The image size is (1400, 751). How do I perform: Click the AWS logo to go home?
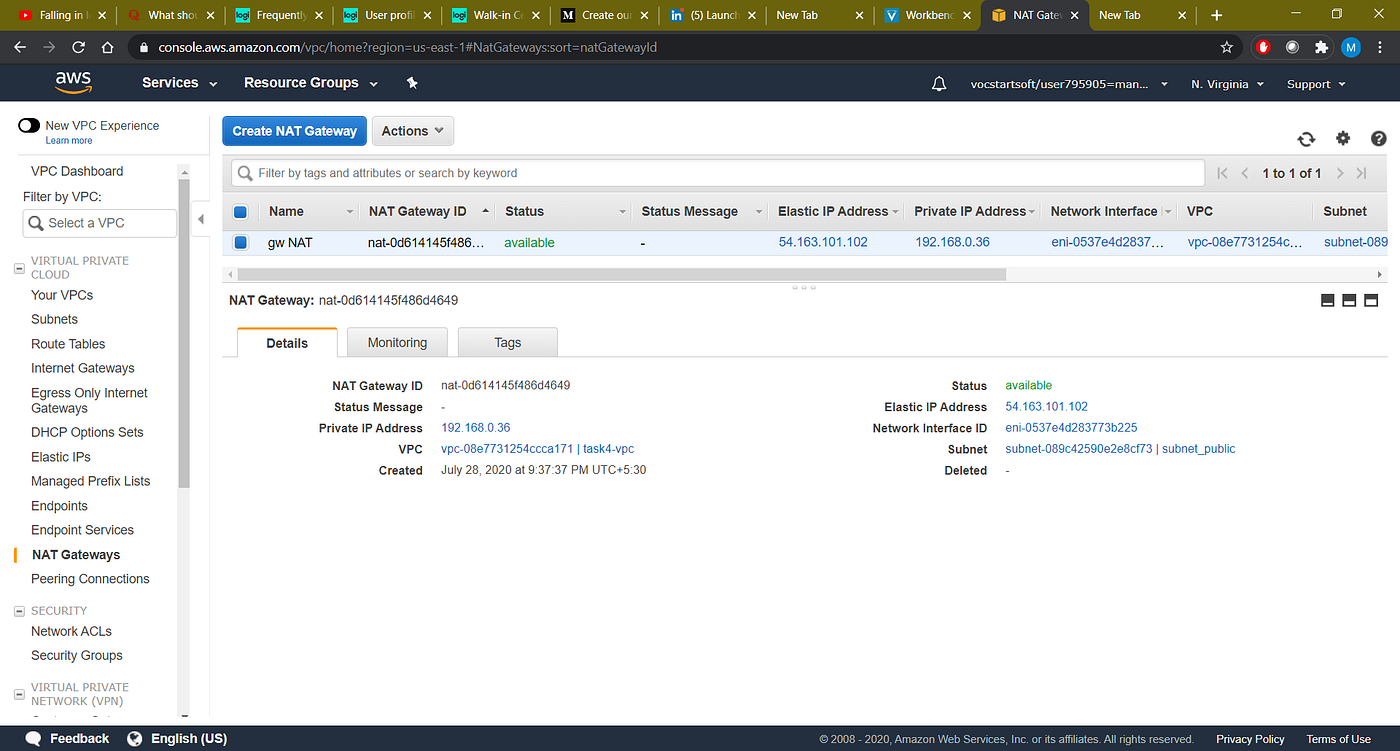coord(73,83)
